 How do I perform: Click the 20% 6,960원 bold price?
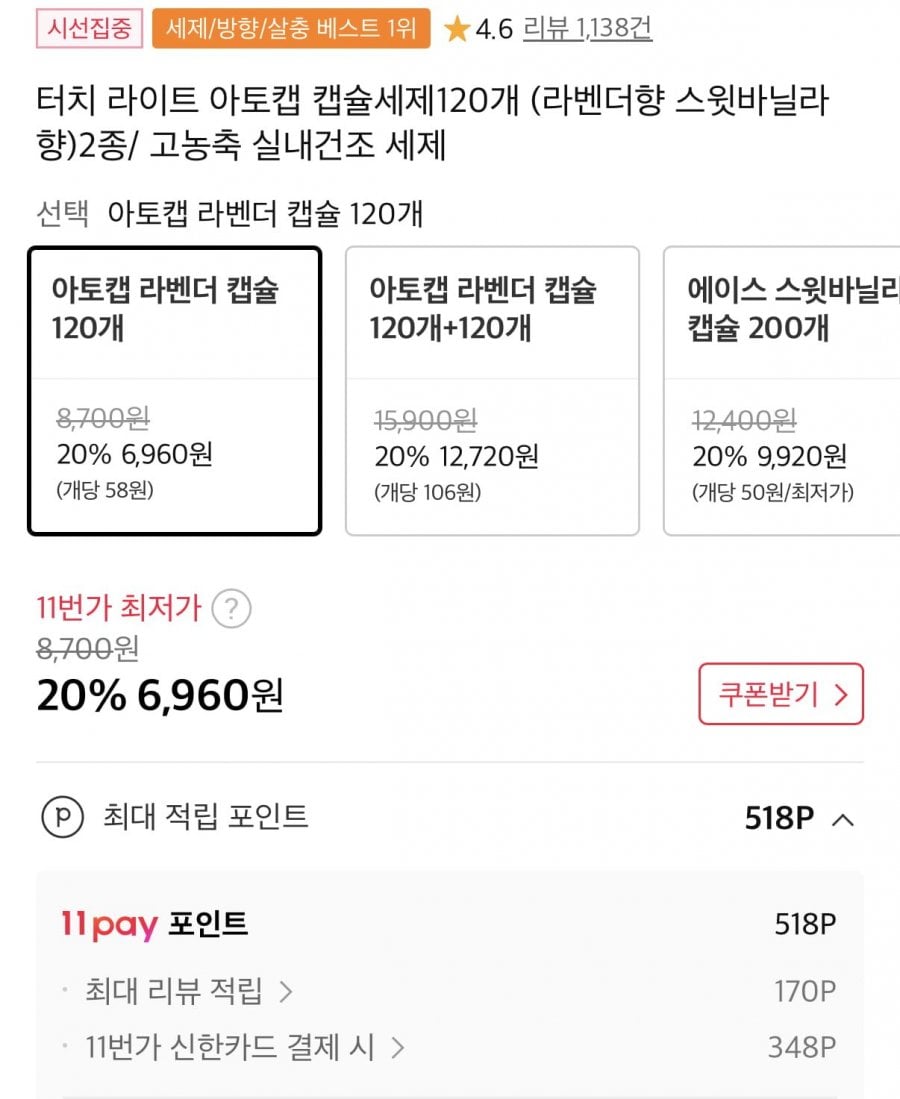pyautogui.click(x=160, y=696)
